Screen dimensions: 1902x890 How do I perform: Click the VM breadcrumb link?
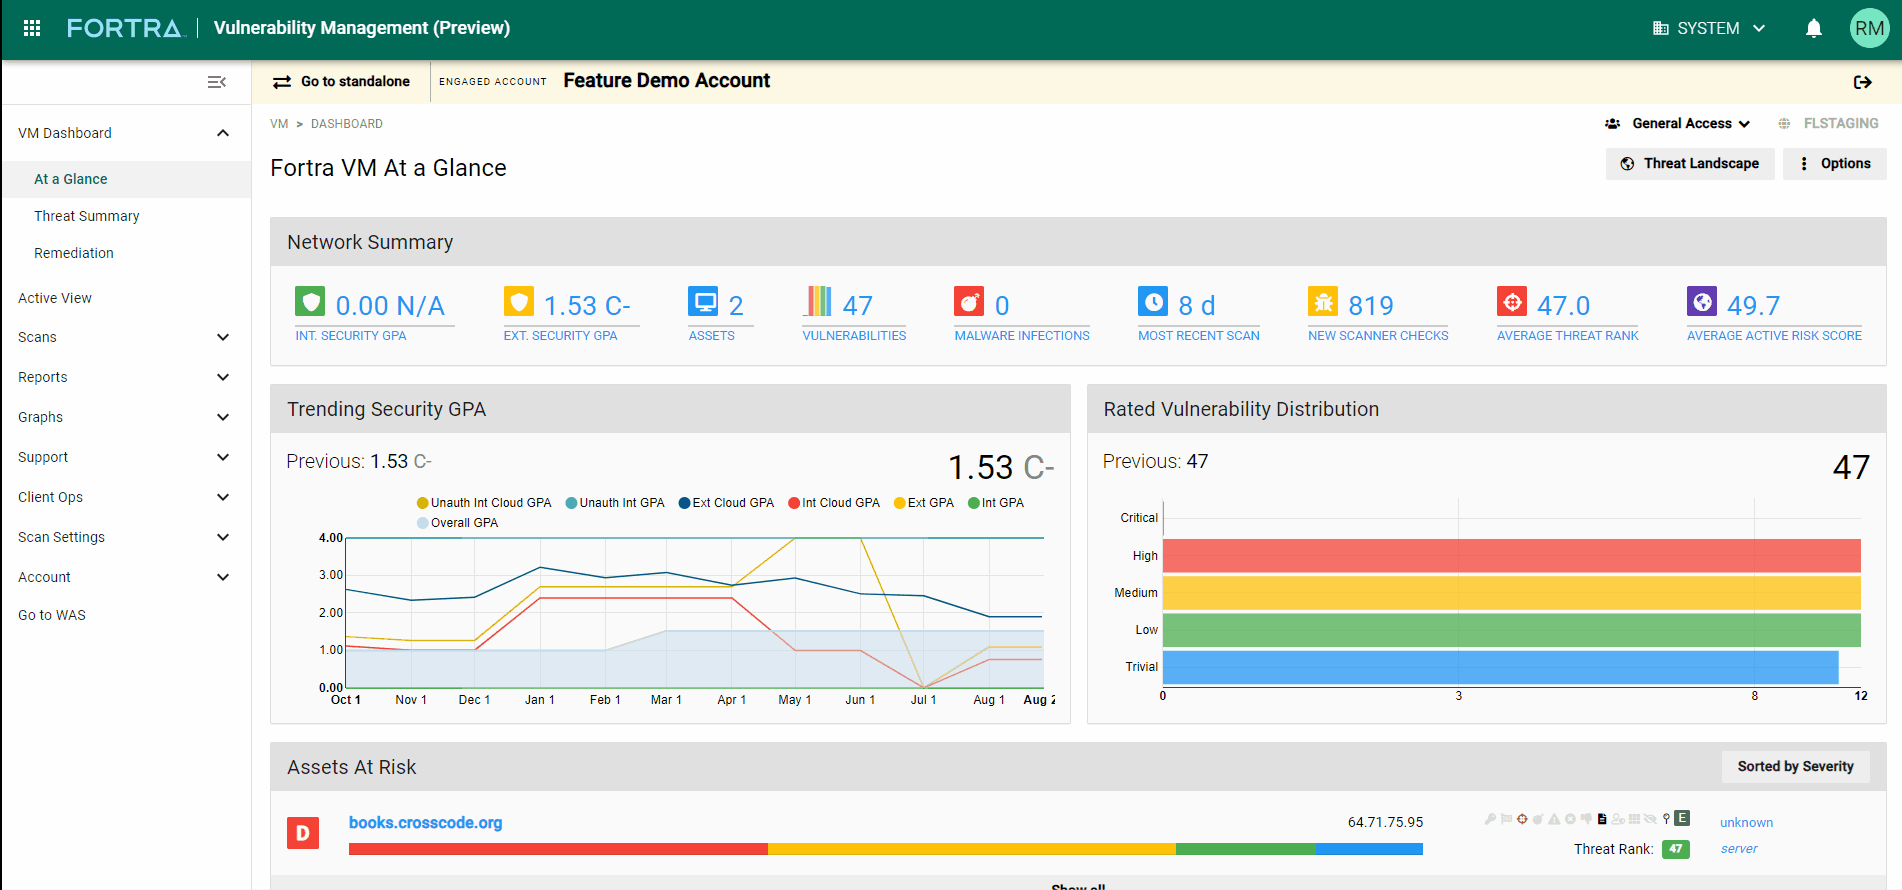pyautogui.click(x=279, y=124)
